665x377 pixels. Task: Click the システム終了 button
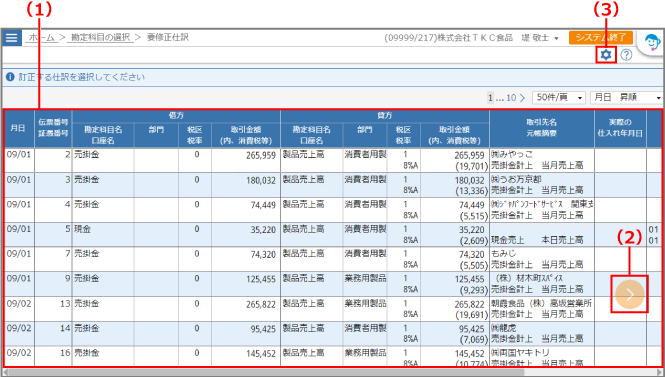pos(601,38)
